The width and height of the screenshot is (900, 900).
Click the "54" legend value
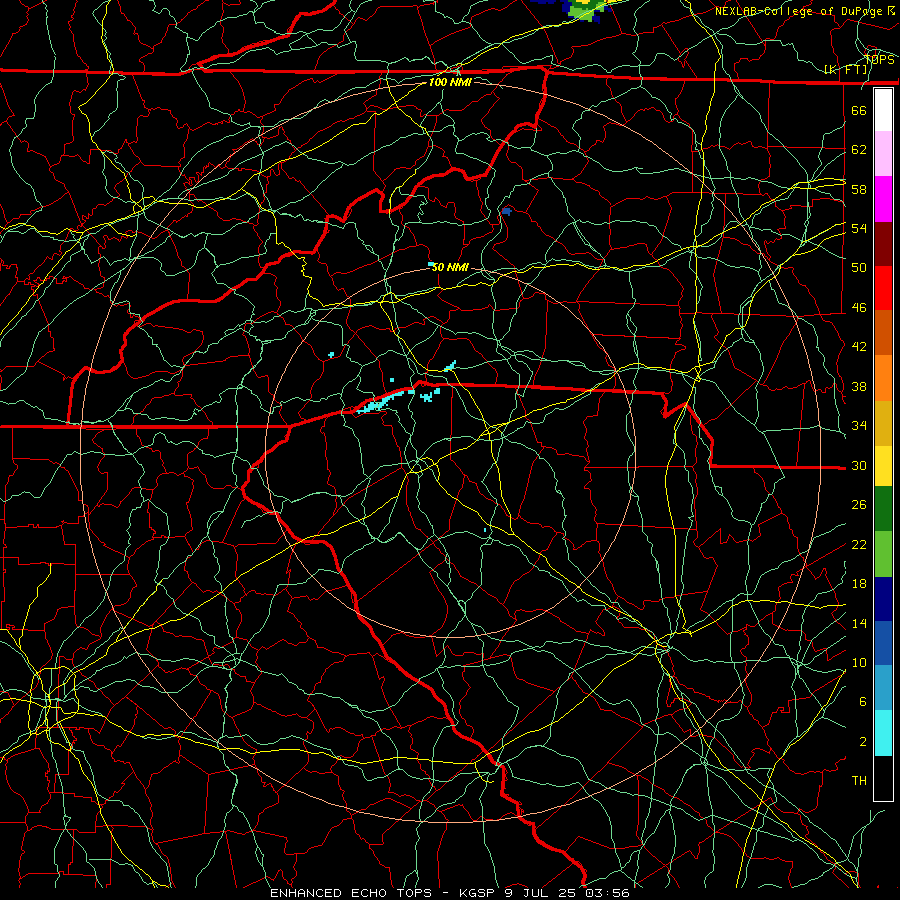click(x=859, y=228)
